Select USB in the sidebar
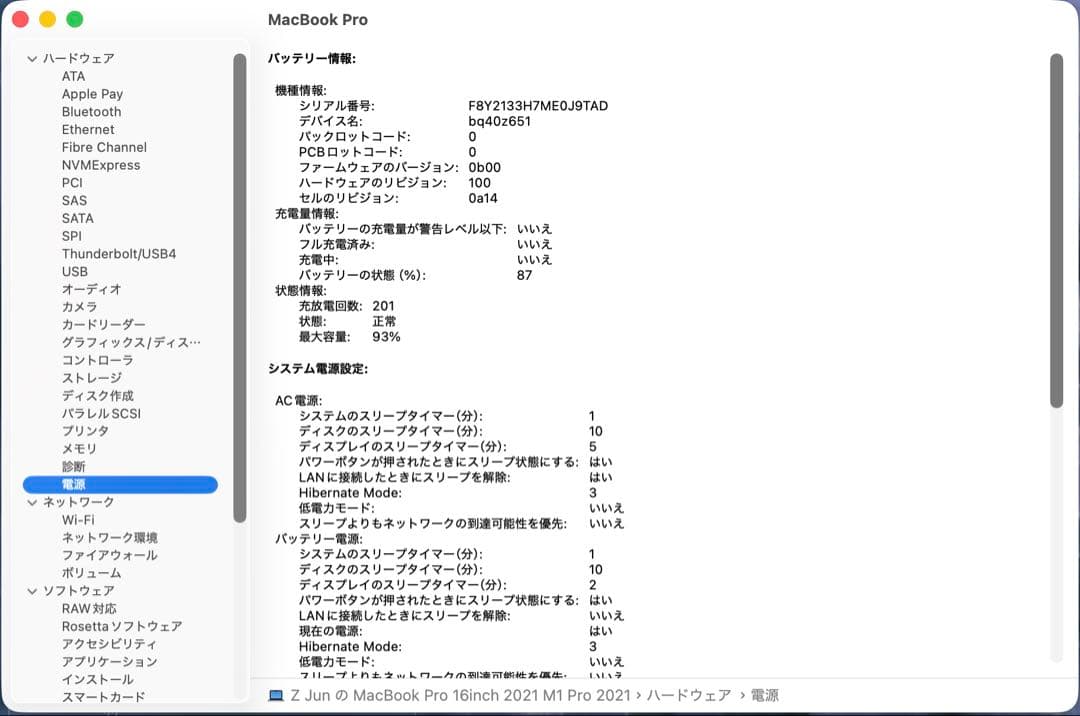The image size is (1080, 716). 75,272
